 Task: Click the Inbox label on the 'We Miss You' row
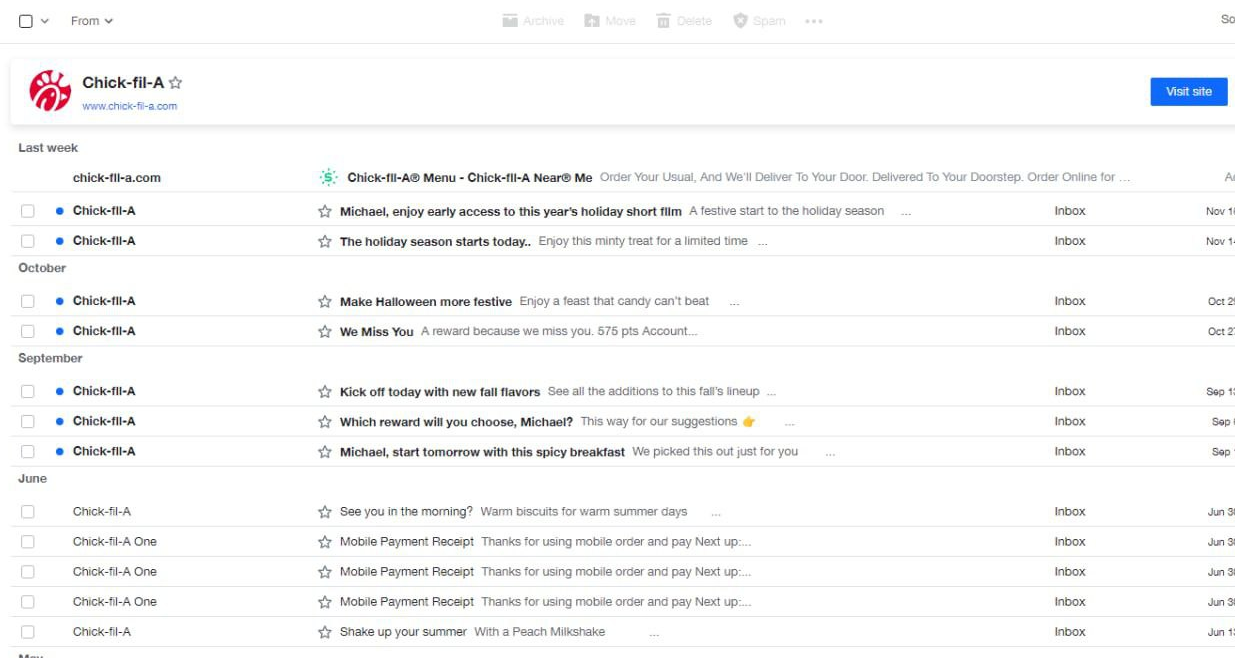coord(1070,331)
